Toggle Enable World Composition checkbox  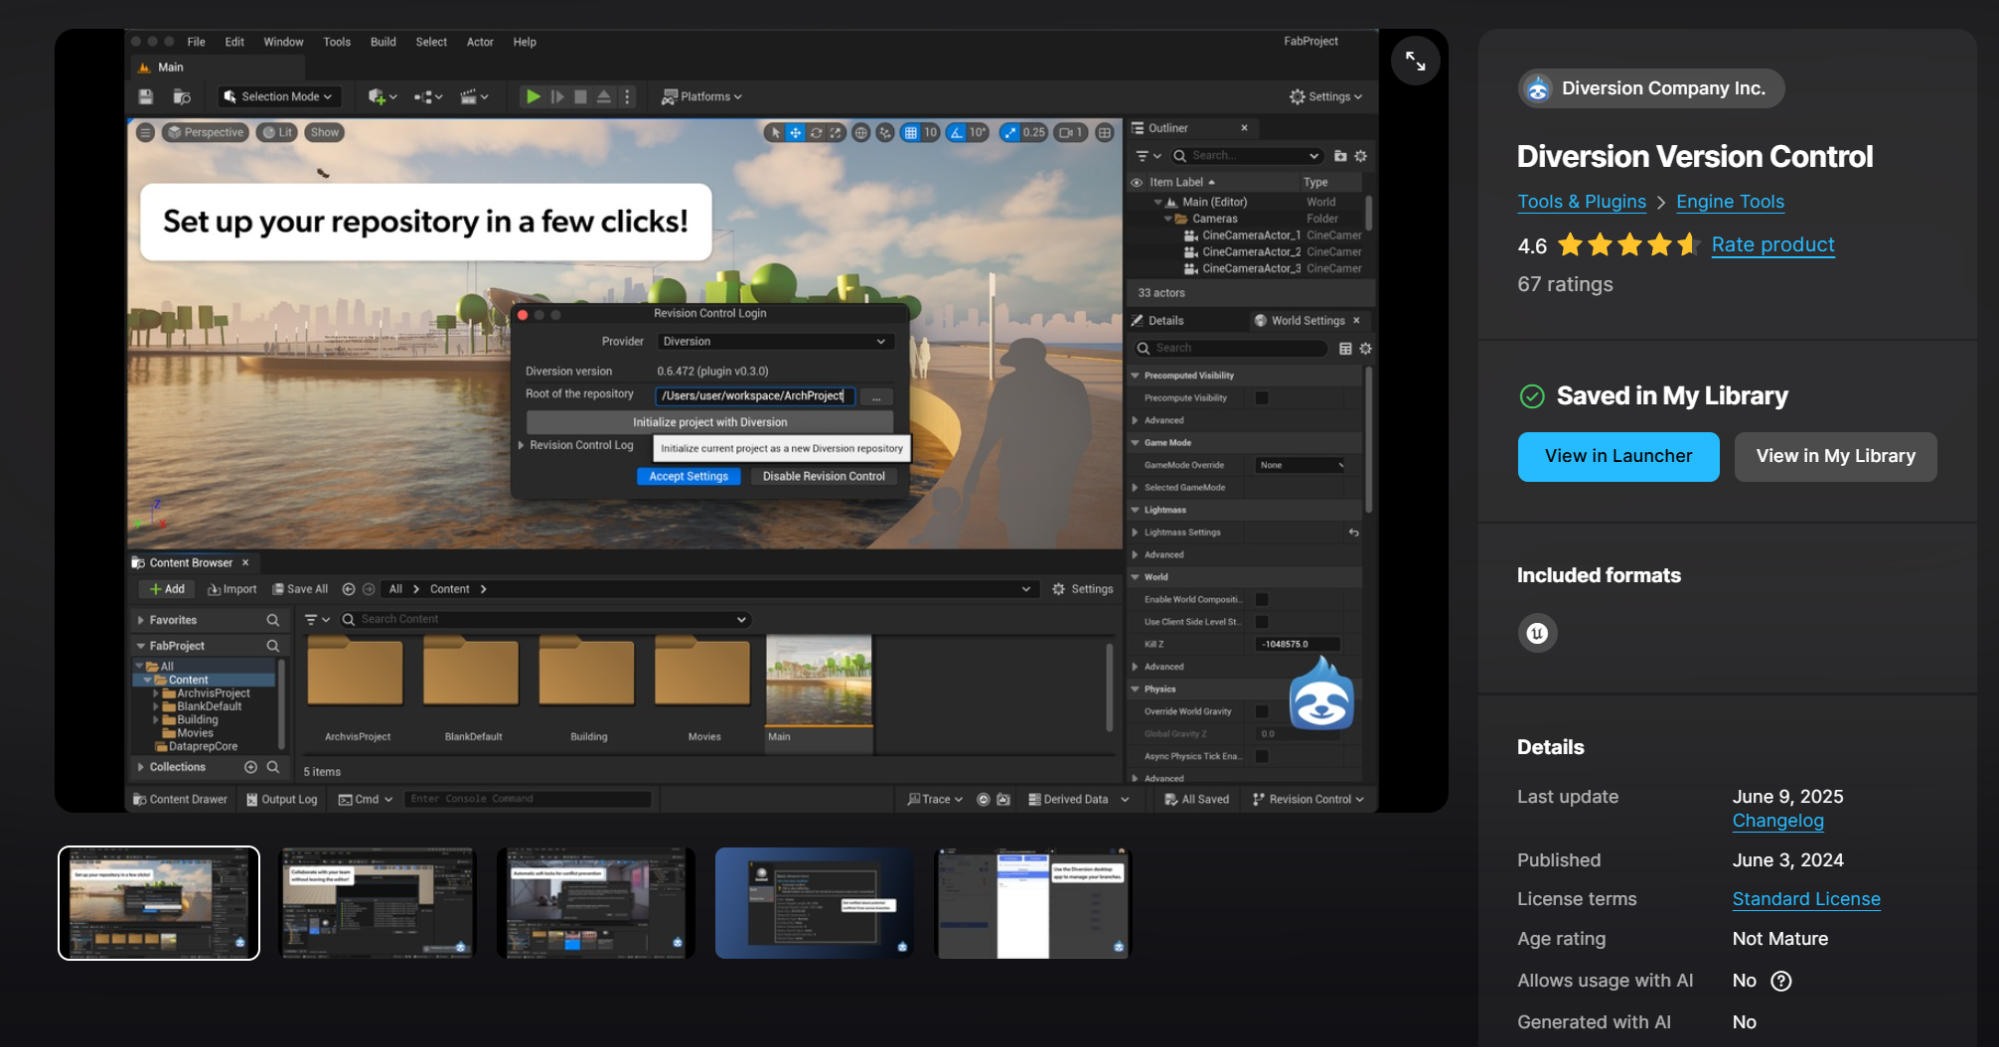[x=1262, y=600]
